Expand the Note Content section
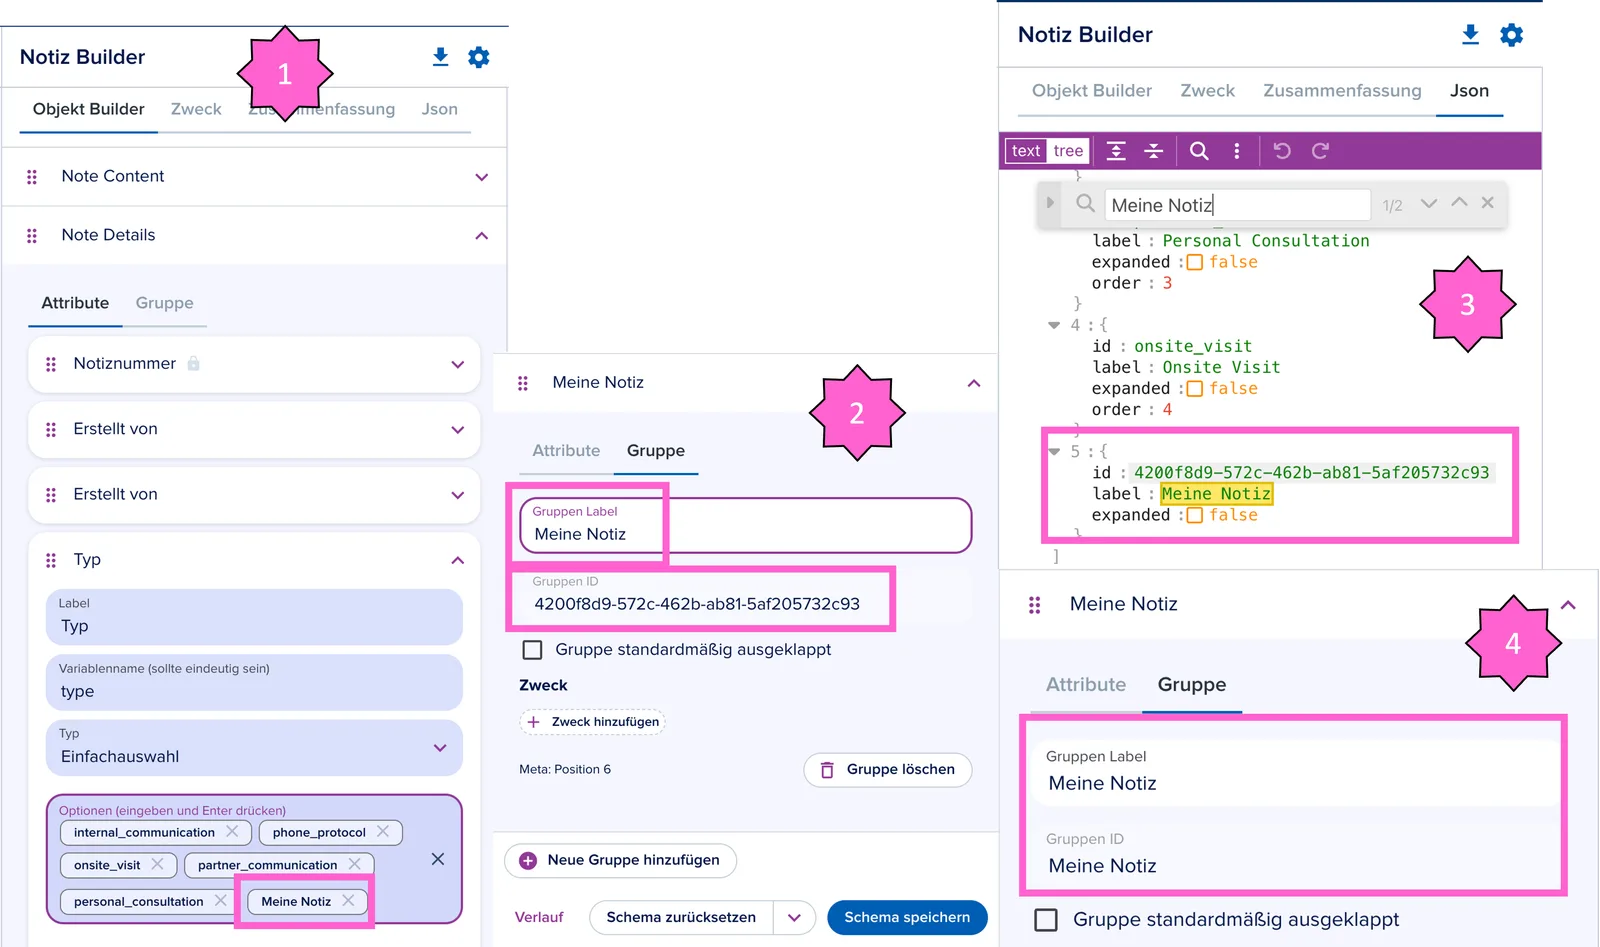This screenshot has width=1600, height=947. (481, 177)
